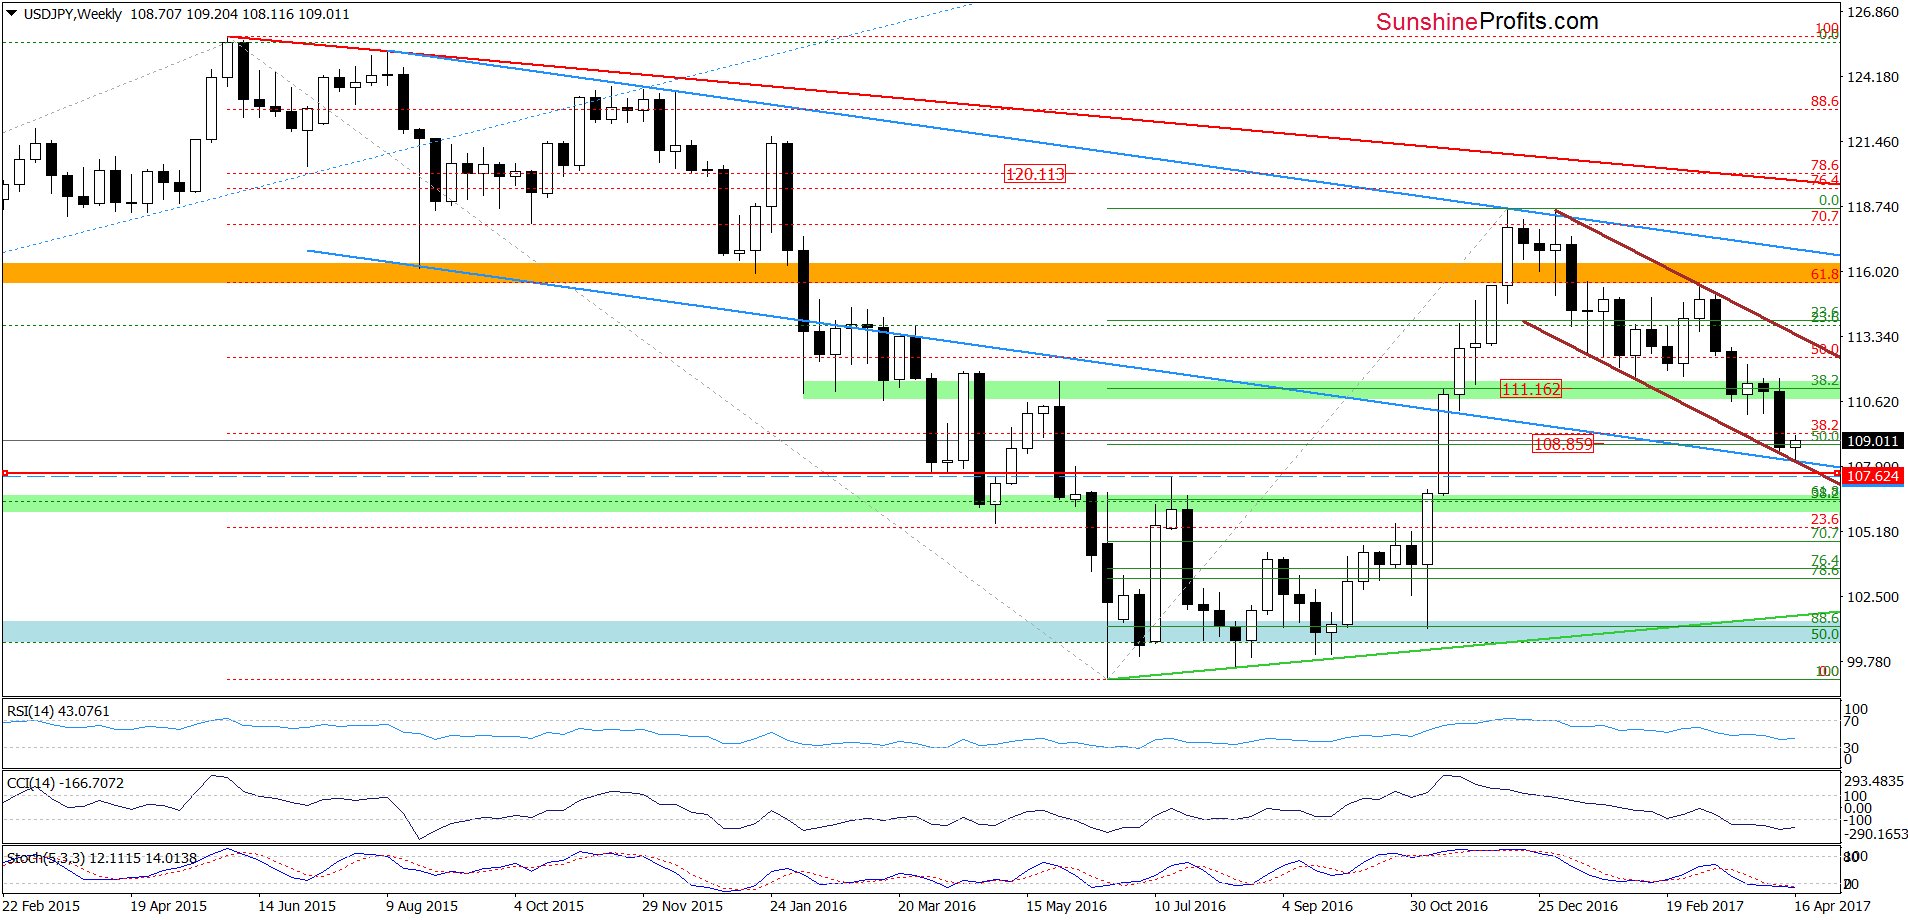Grab the red horizontal line's left handle
Image resolution: width=1908 pixels, height=920 pixels.
pos(5,473)
